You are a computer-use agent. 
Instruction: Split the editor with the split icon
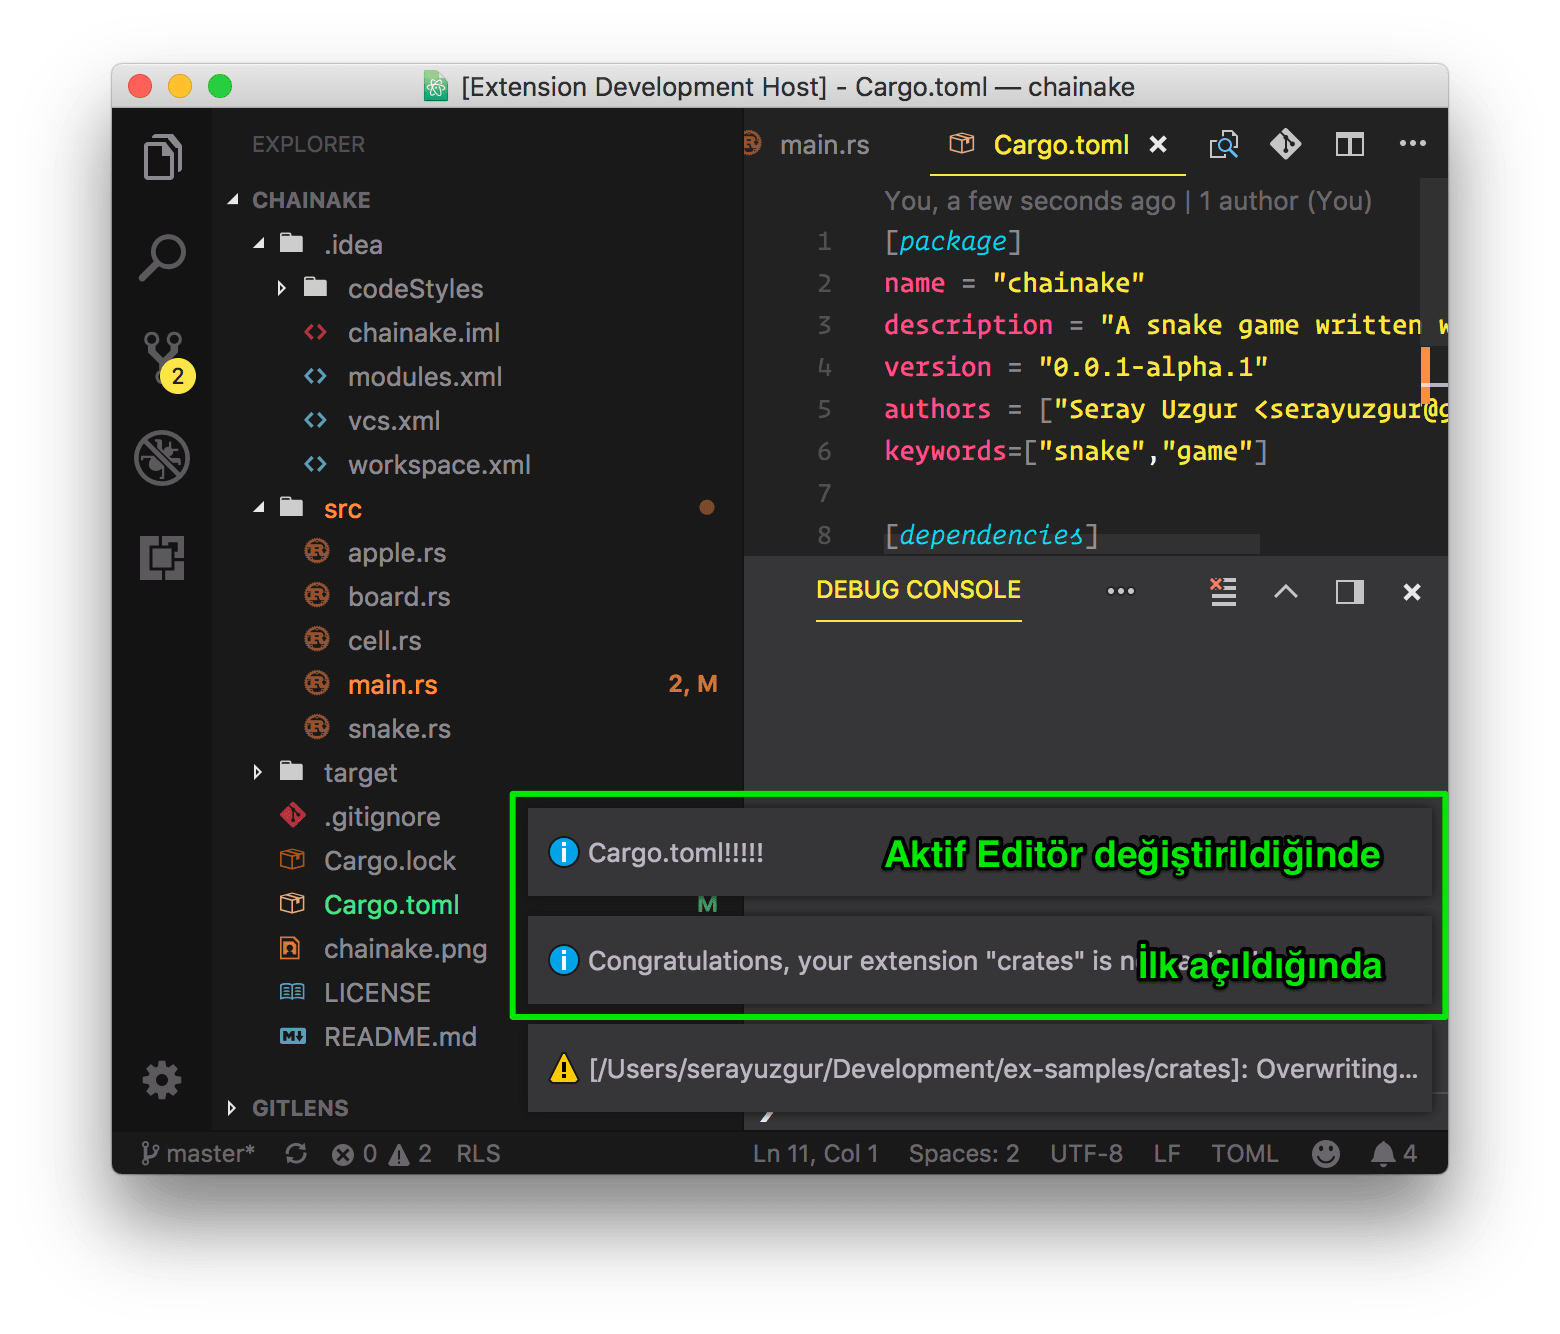1350,145
